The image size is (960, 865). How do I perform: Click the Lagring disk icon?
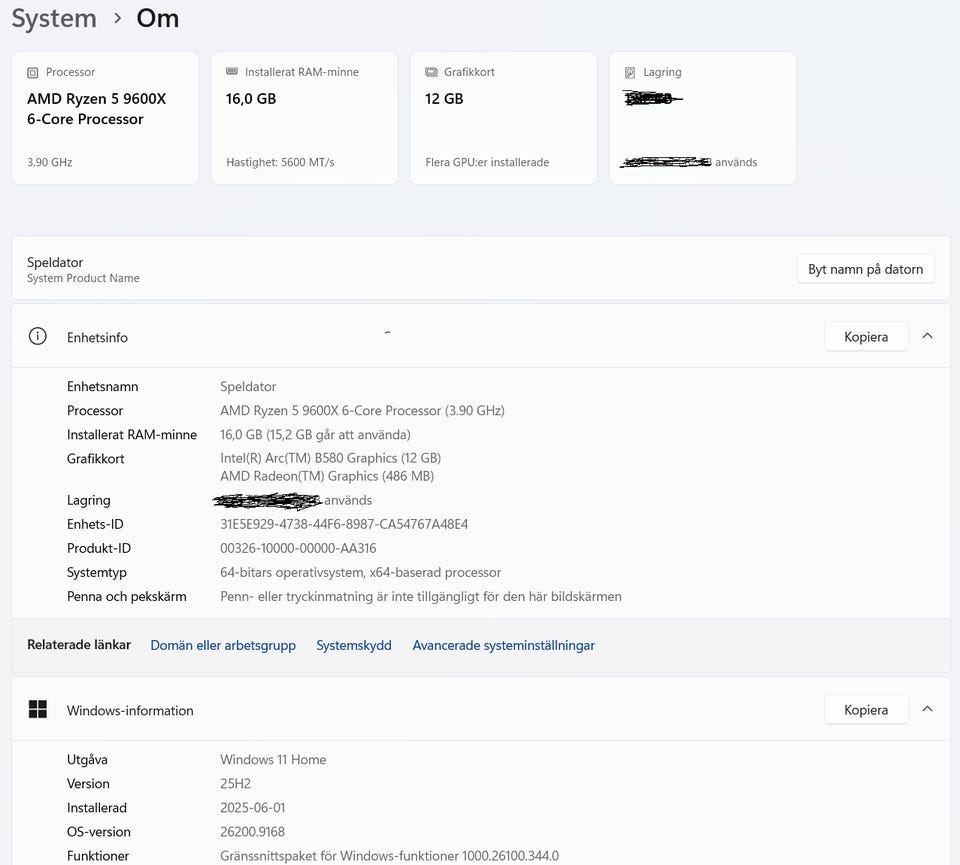click(630, 73)
